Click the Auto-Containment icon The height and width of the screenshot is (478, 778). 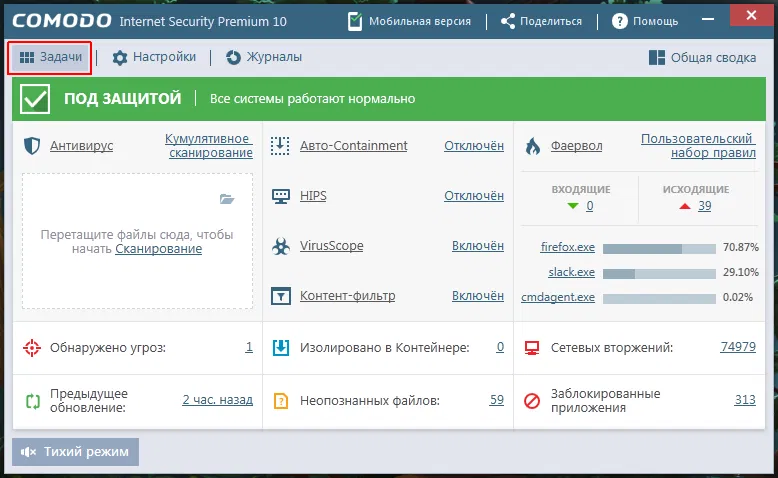click(281, 146)
